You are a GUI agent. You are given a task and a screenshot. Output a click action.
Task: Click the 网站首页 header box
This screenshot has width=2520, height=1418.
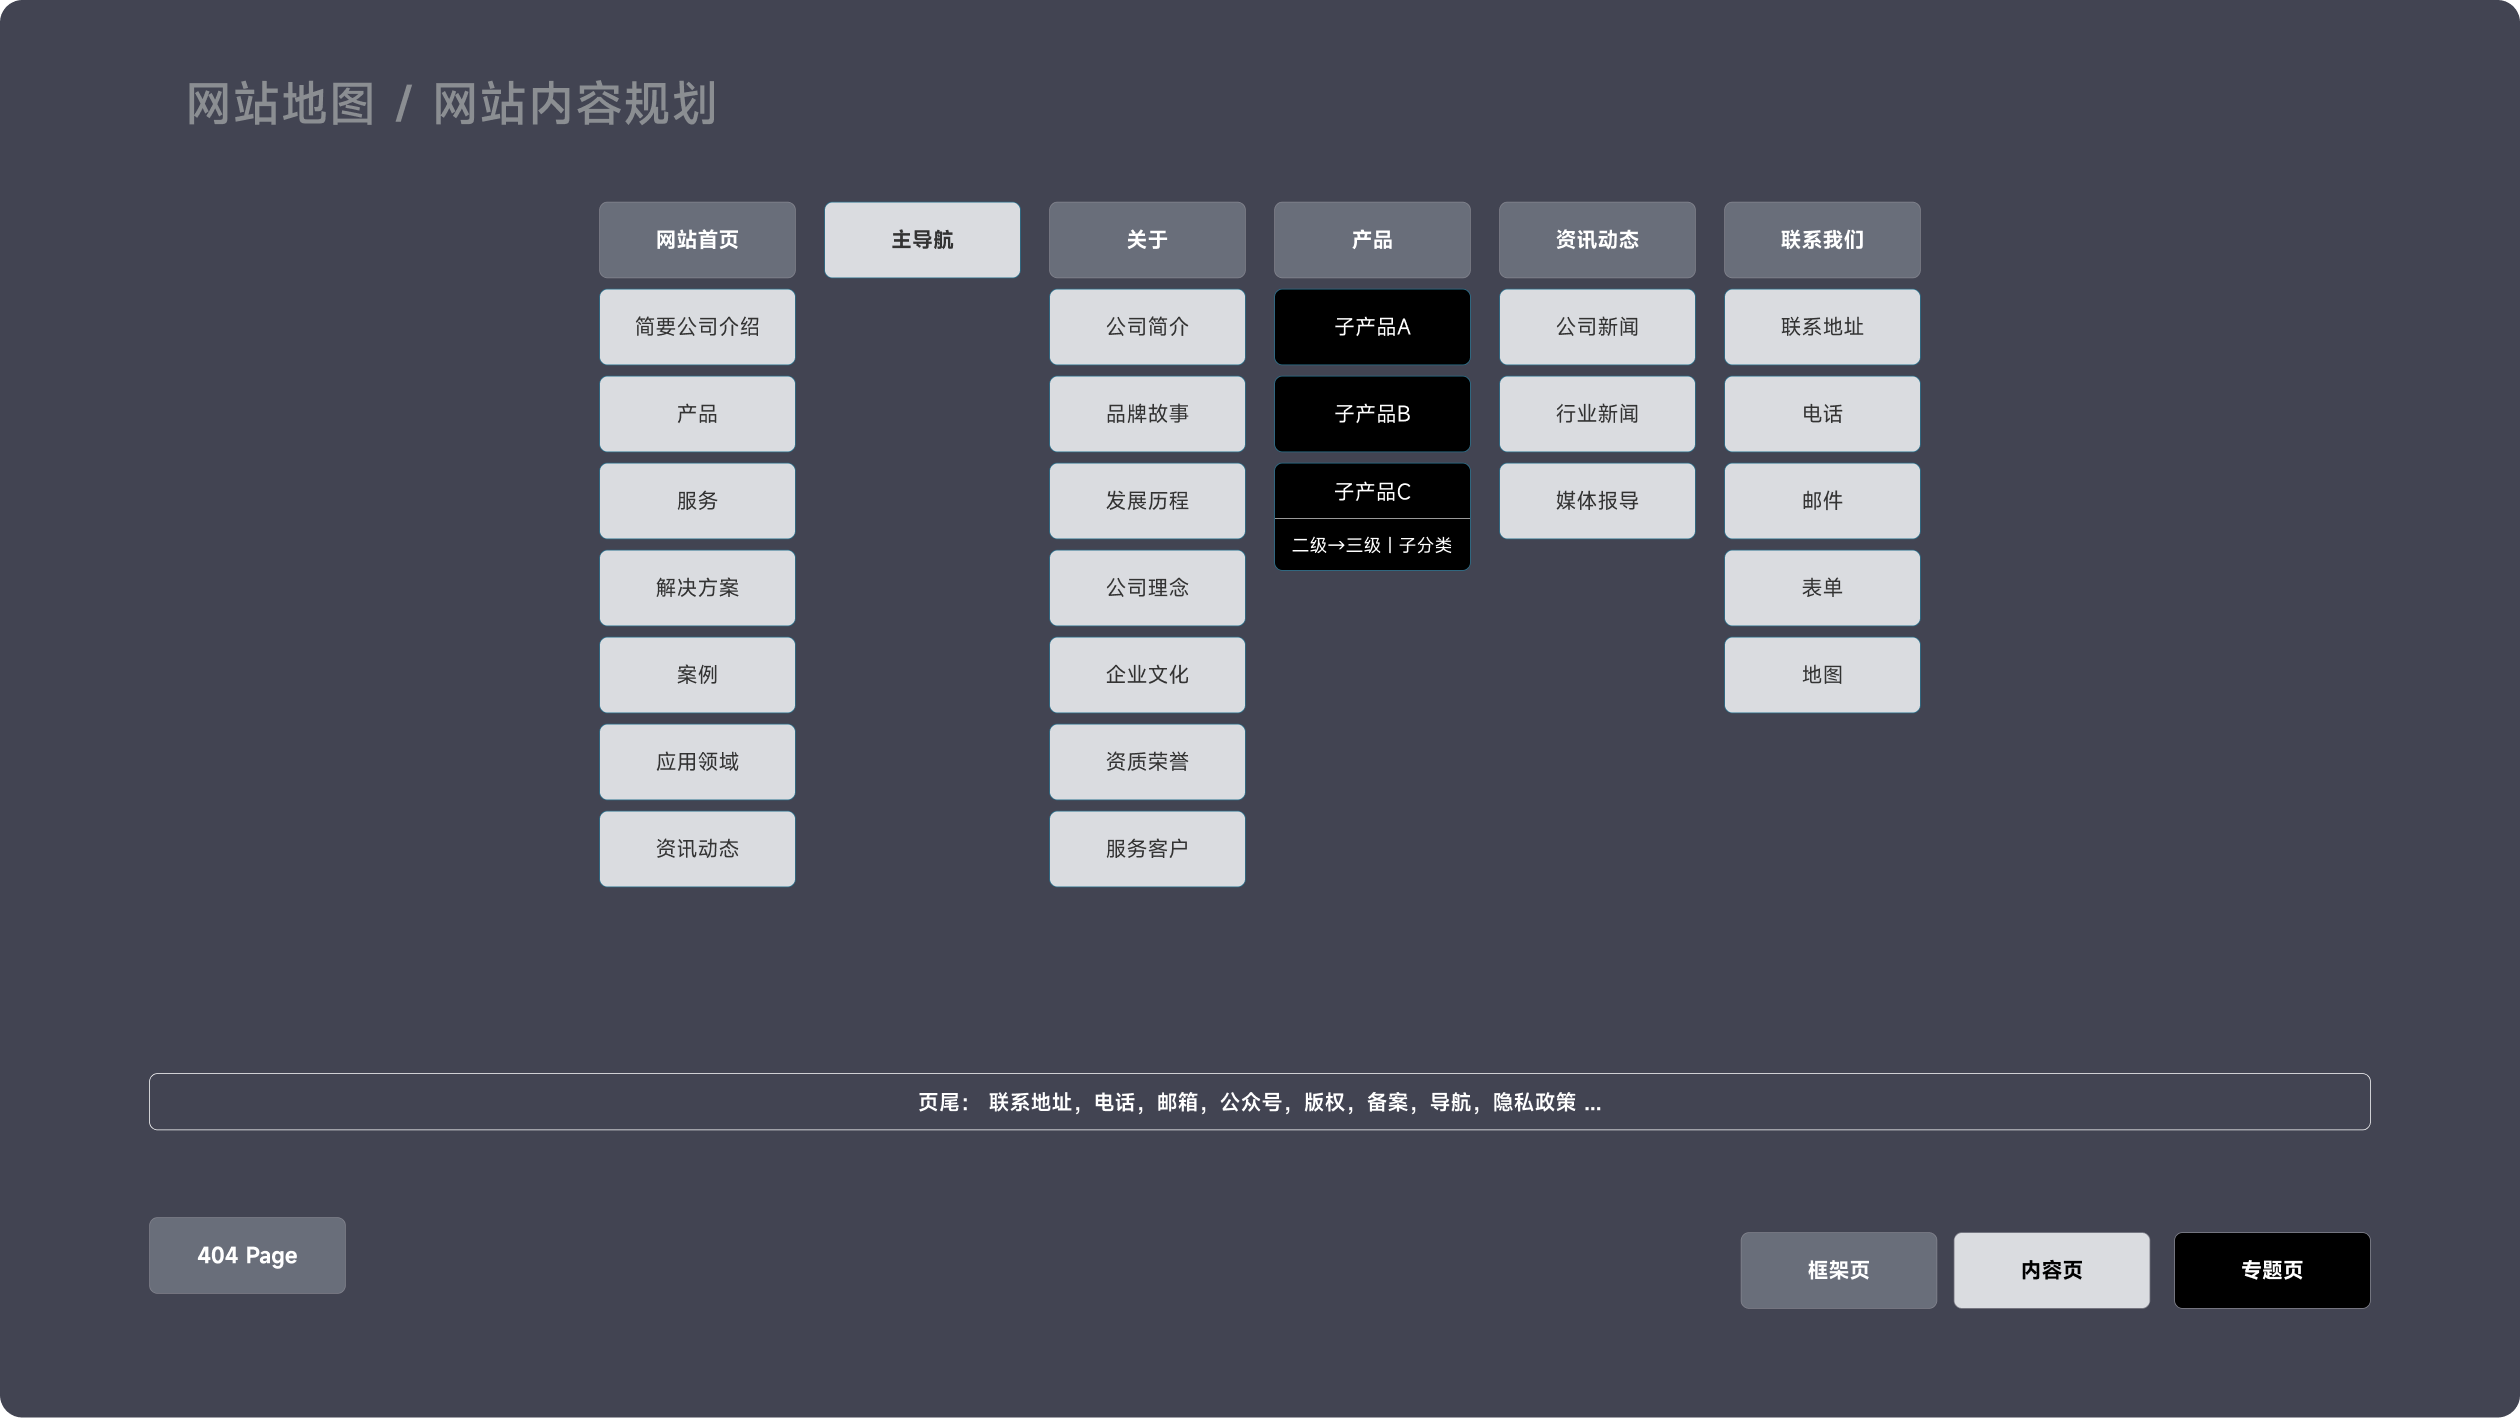697,240
